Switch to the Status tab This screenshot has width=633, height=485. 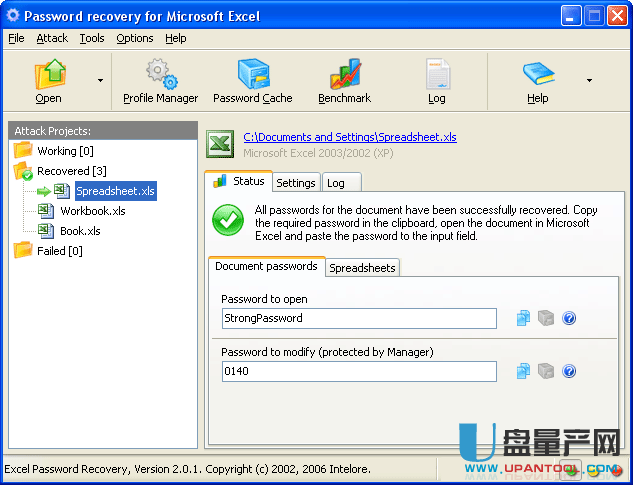(x=239, y=181)
